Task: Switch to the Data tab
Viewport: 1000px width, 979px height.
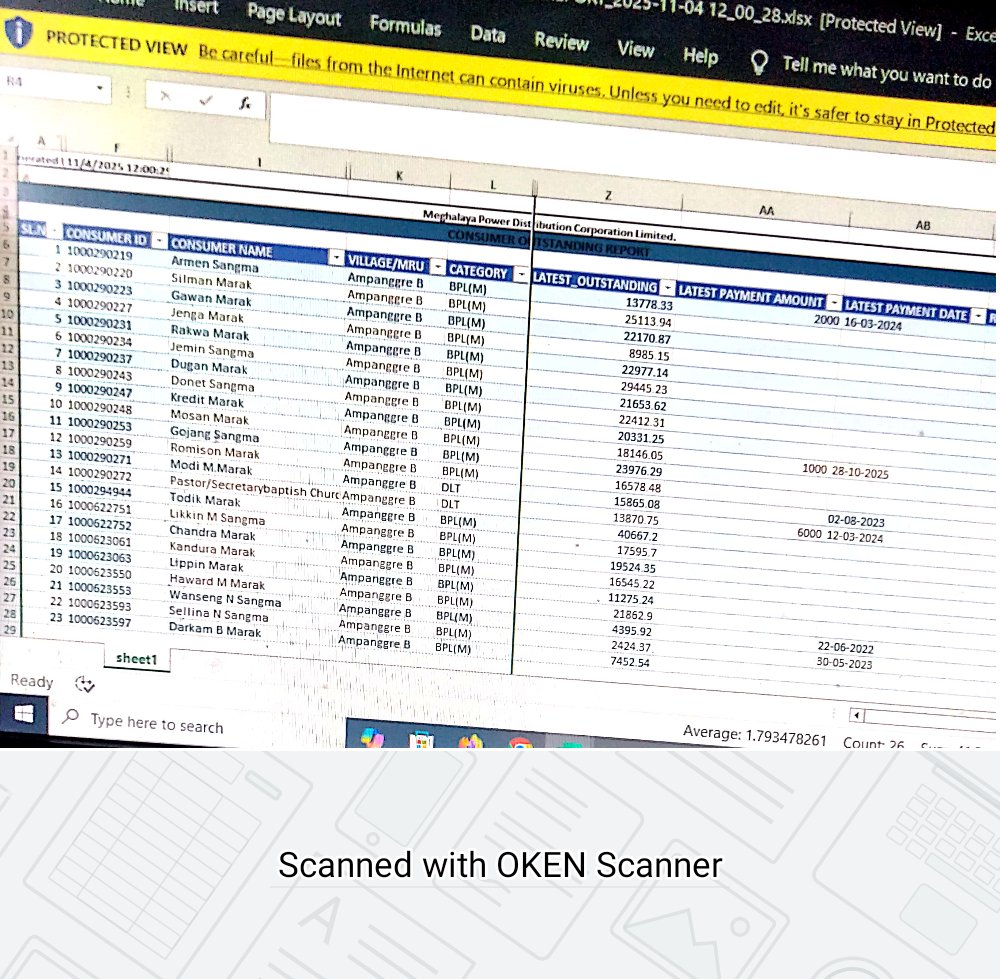Action: (488, 33)
